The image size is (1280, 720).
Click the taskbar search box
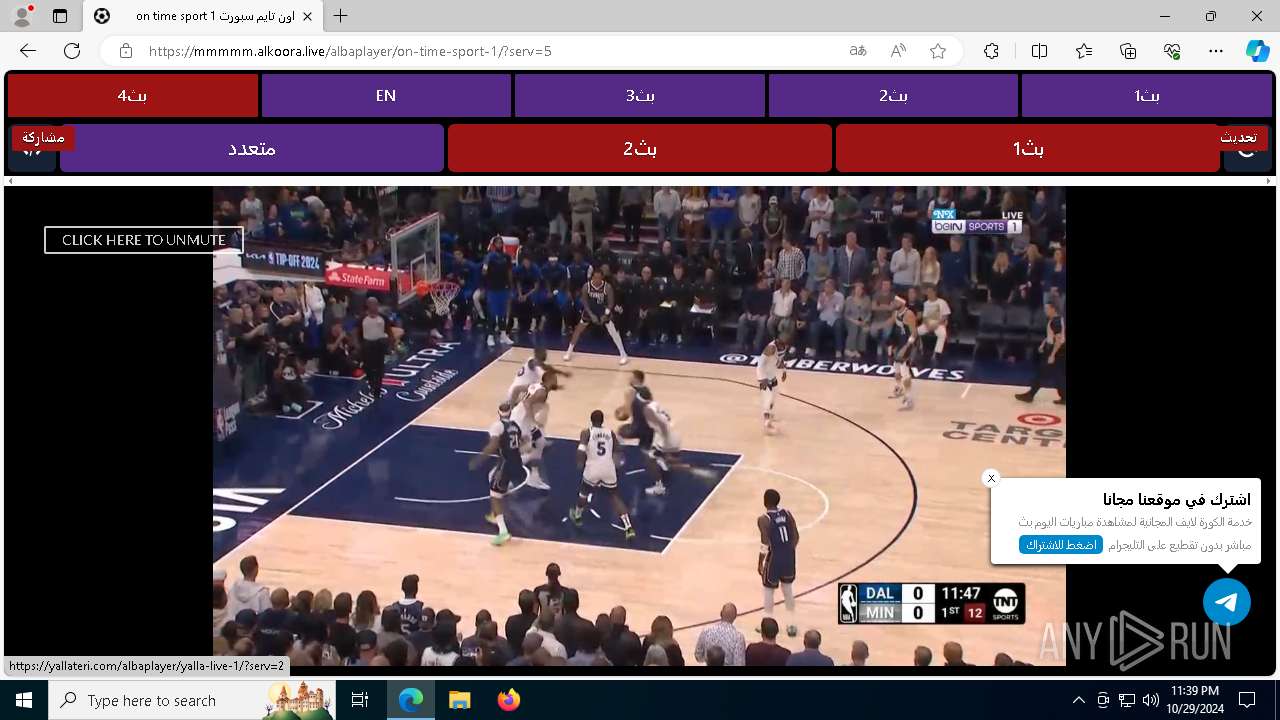192,700
